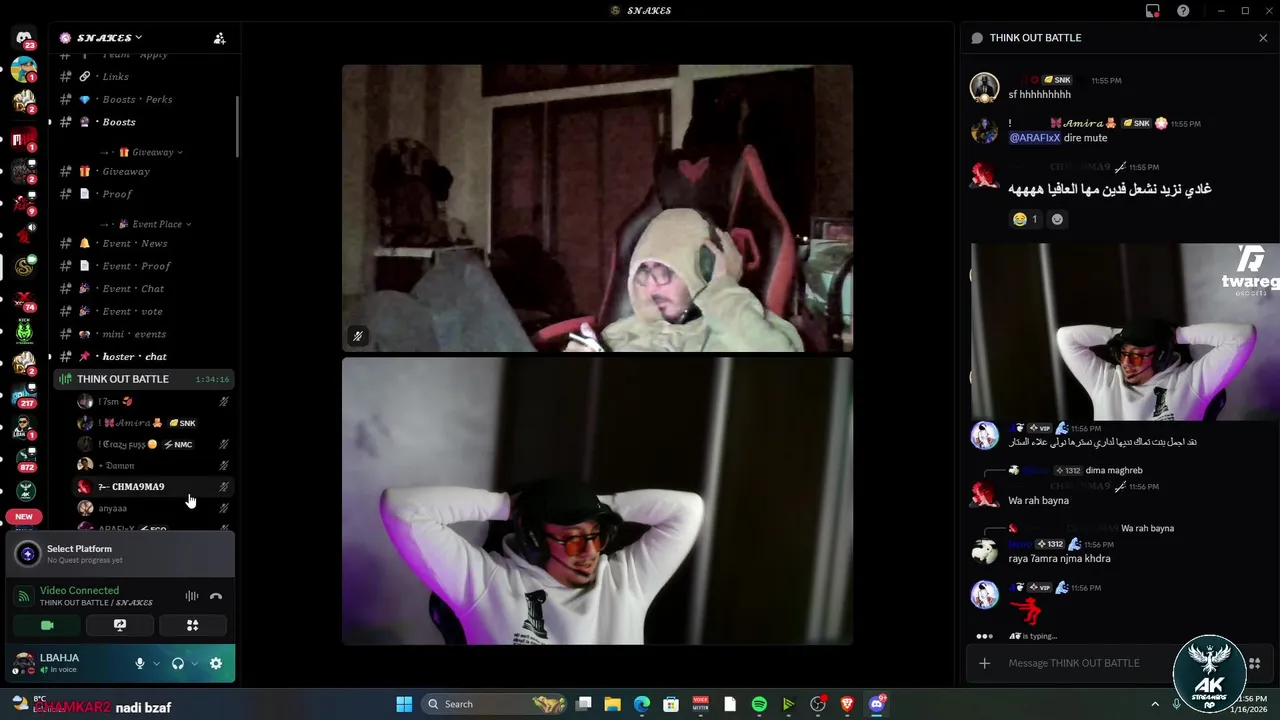Viewport: 1280px width, 720px height.
Task: Open server icon with 217 badge
Action: point(25,396)
